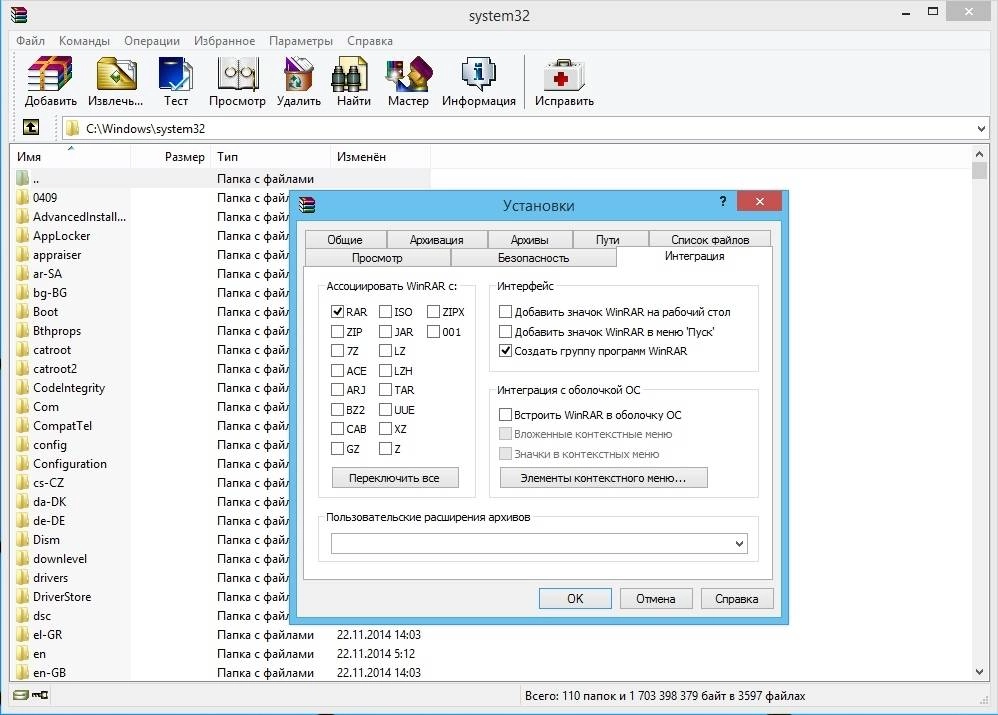
Task: Enable the 7Z association checkbox
Action: pyautogui.click(x=338, y=351)
